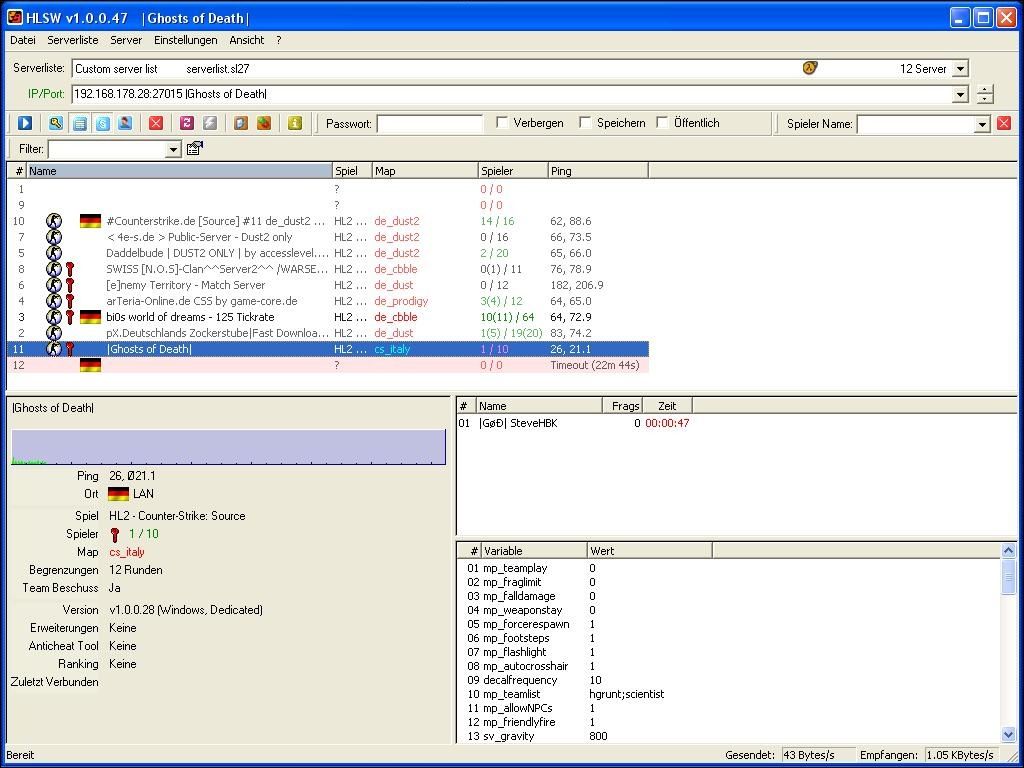The height and width of the screenshot is (768, 1024).
Task: Open the Serverliste menu
Action: click(73, 40)
